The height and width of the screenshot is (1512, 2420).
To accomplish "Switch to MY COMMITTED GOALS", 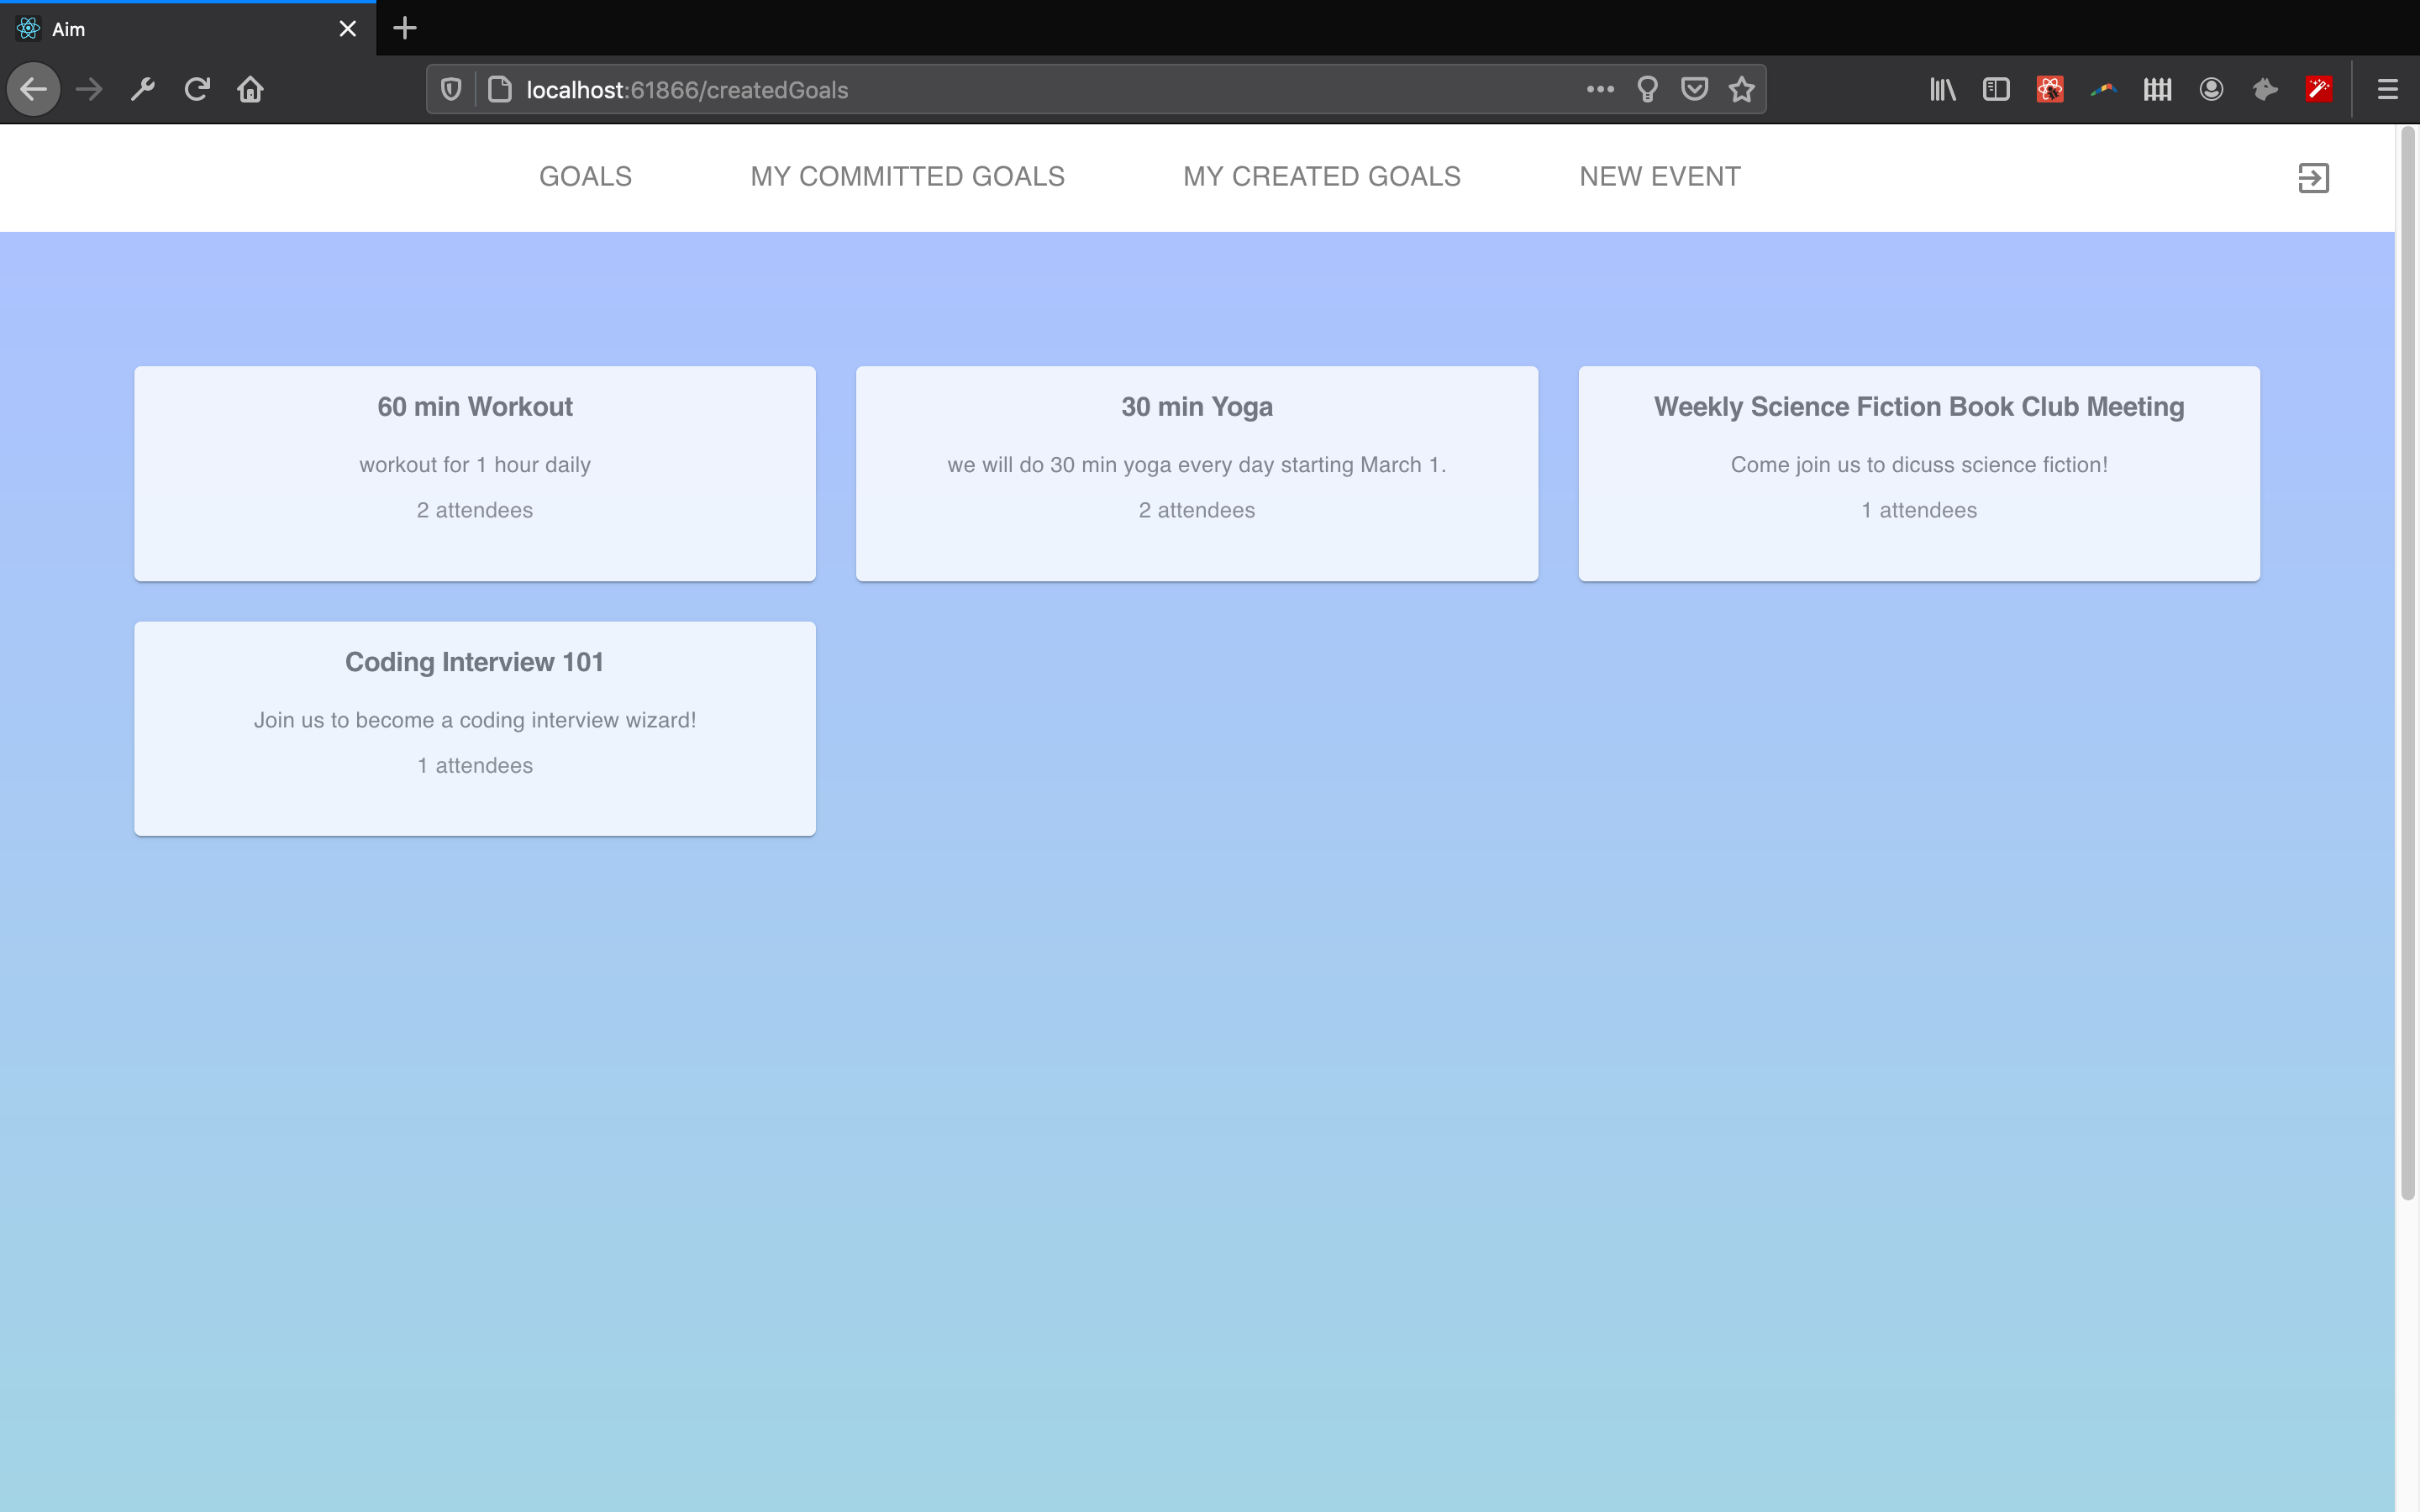I will point(907,177).
